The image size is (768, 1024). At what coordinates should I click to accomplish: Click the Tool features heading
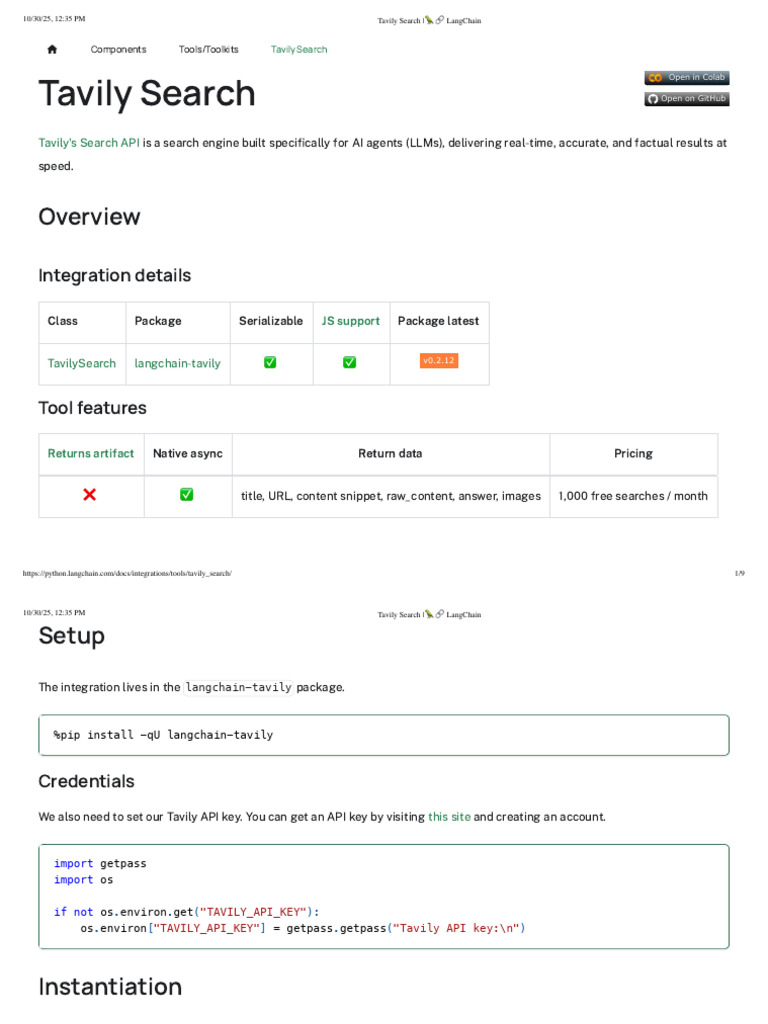pos(93,408)
